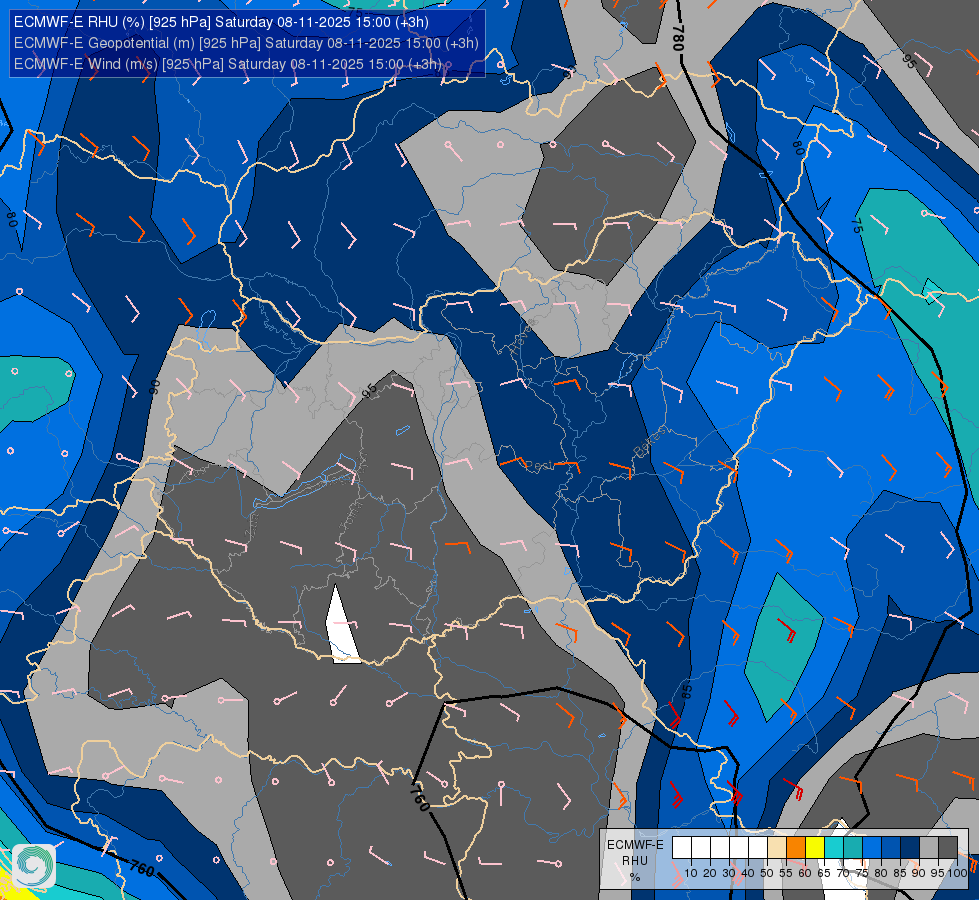The height and width of the screenshot is (900, 979).
Task: Click the legend tick label '70'
Action: coord(843,873)
